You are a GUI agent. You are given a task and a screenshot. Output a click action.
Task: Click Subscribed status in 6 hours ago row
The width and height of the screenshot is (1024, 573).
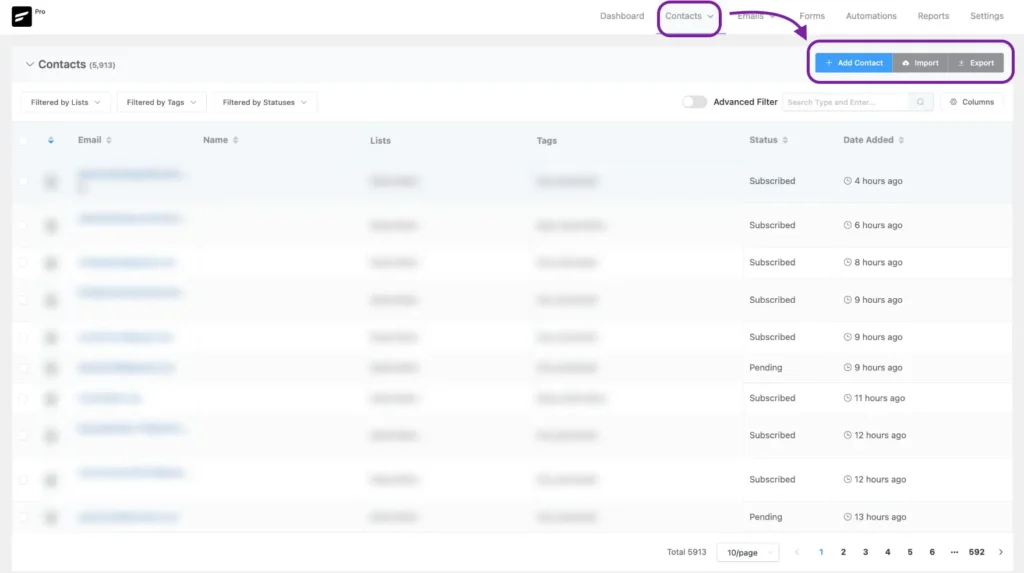(x=772, y=225)
